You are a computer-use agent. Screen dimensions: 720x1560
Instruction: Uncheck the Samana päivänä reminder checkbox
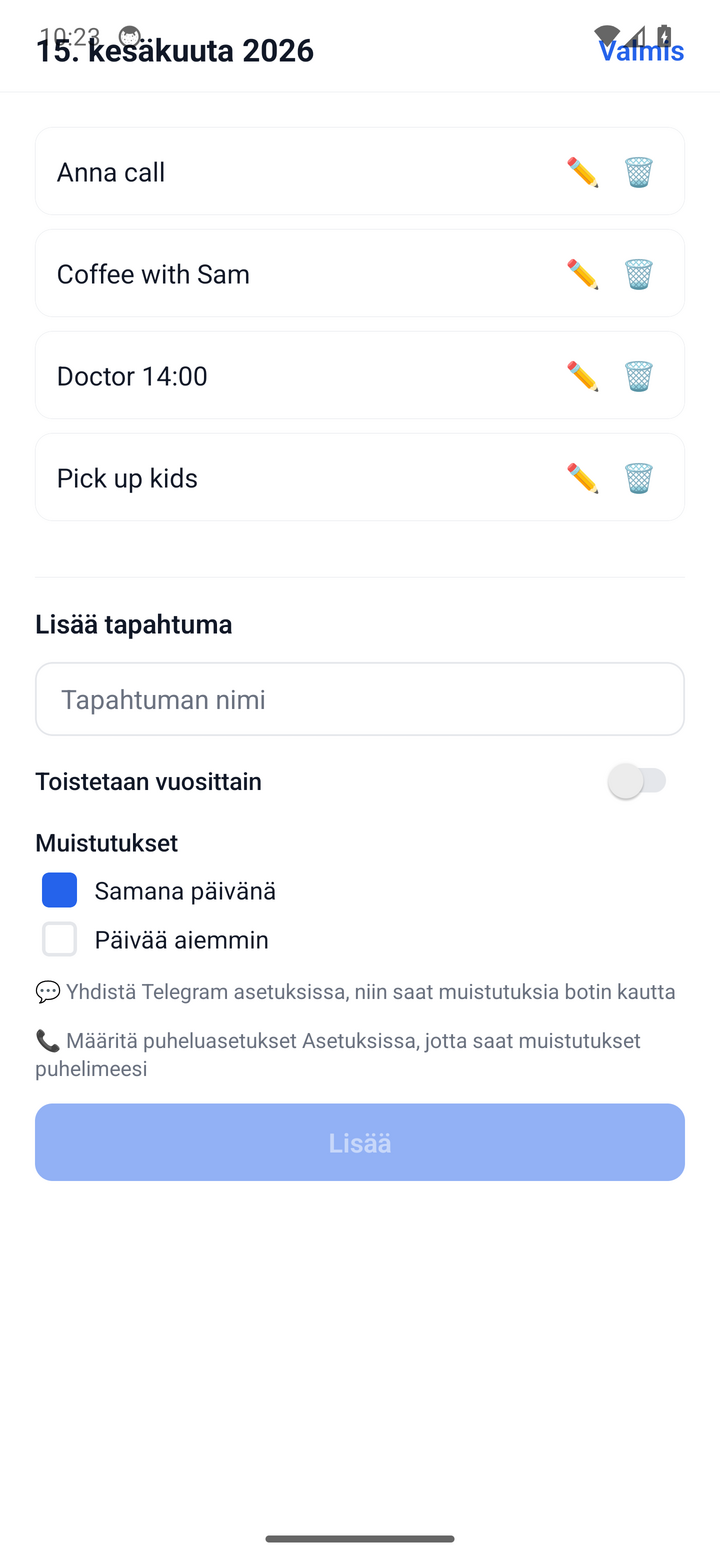coord(59,890)
